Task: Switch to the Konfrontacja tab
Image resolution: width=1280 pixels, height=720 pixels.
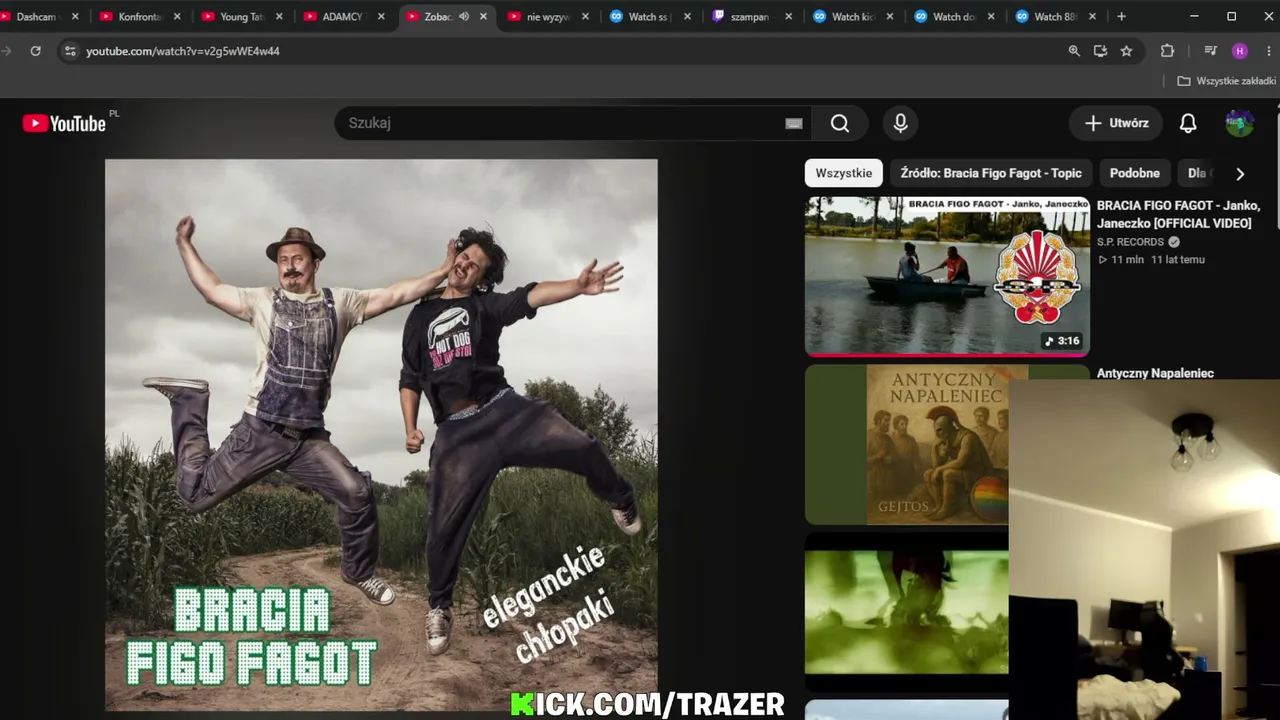Action: click(141, 16)
